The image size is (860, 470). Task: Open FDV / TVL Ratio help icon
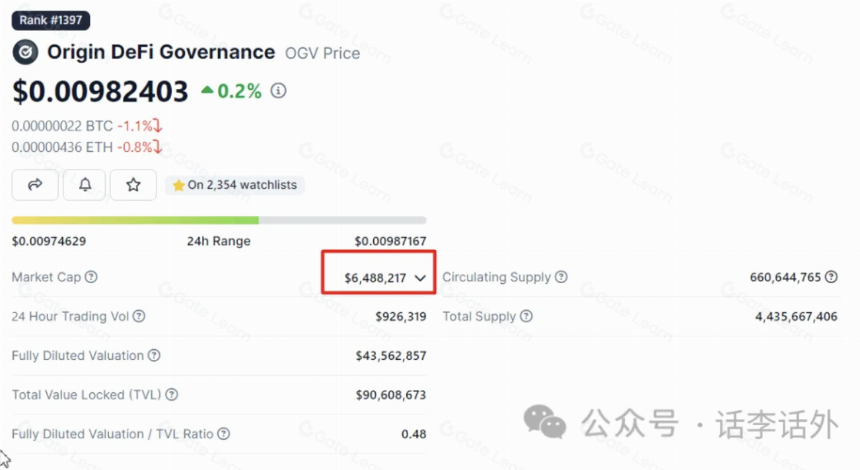tap(223, 434)
